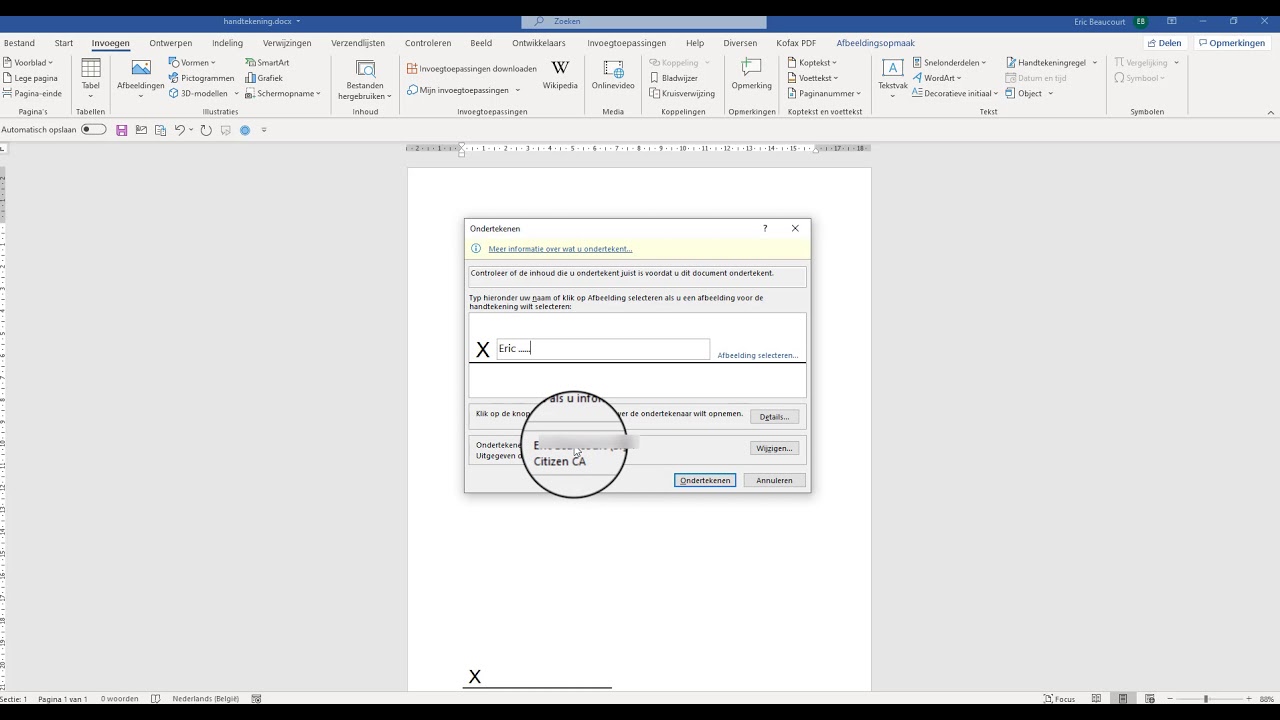1280x720 pixels.
Task: Add a Bladwijzer bookmark
Action: tap(674, 78)
